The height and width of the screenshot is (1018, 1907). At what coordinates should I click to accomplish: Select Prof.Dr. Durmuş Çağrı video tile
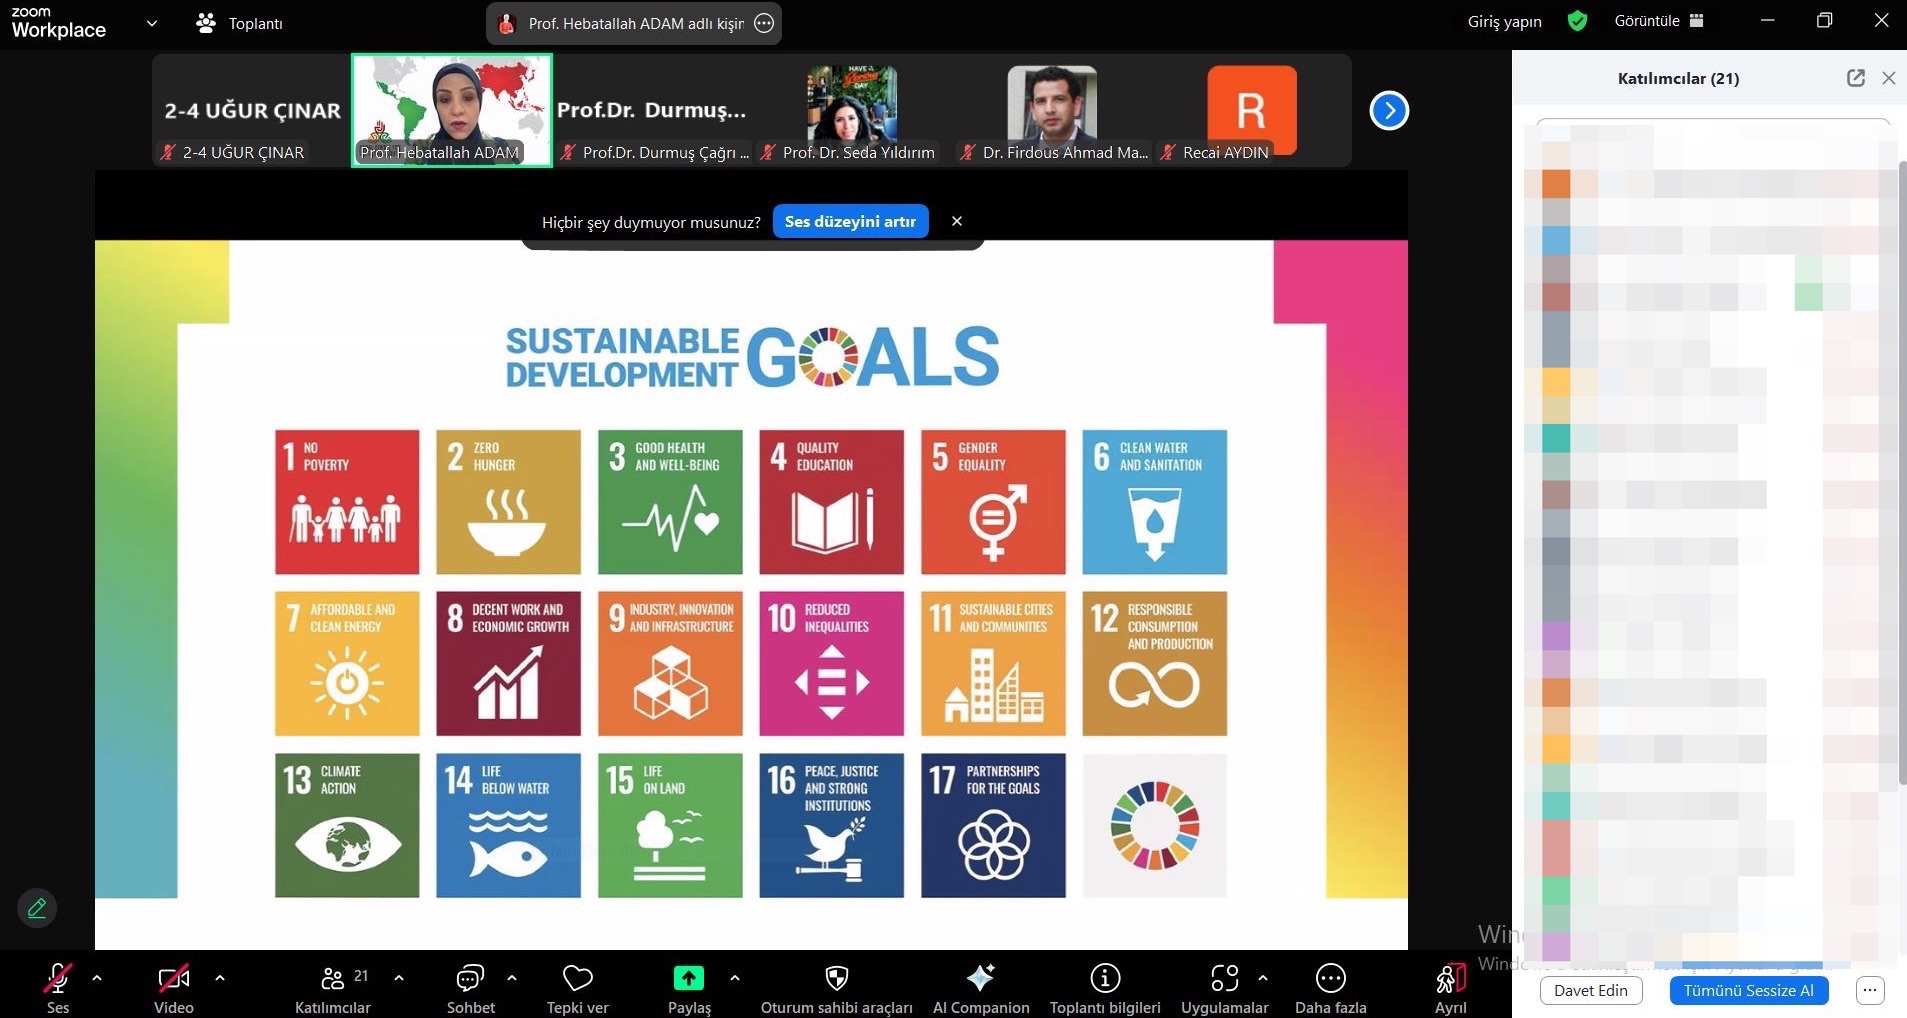coord(651,110)
